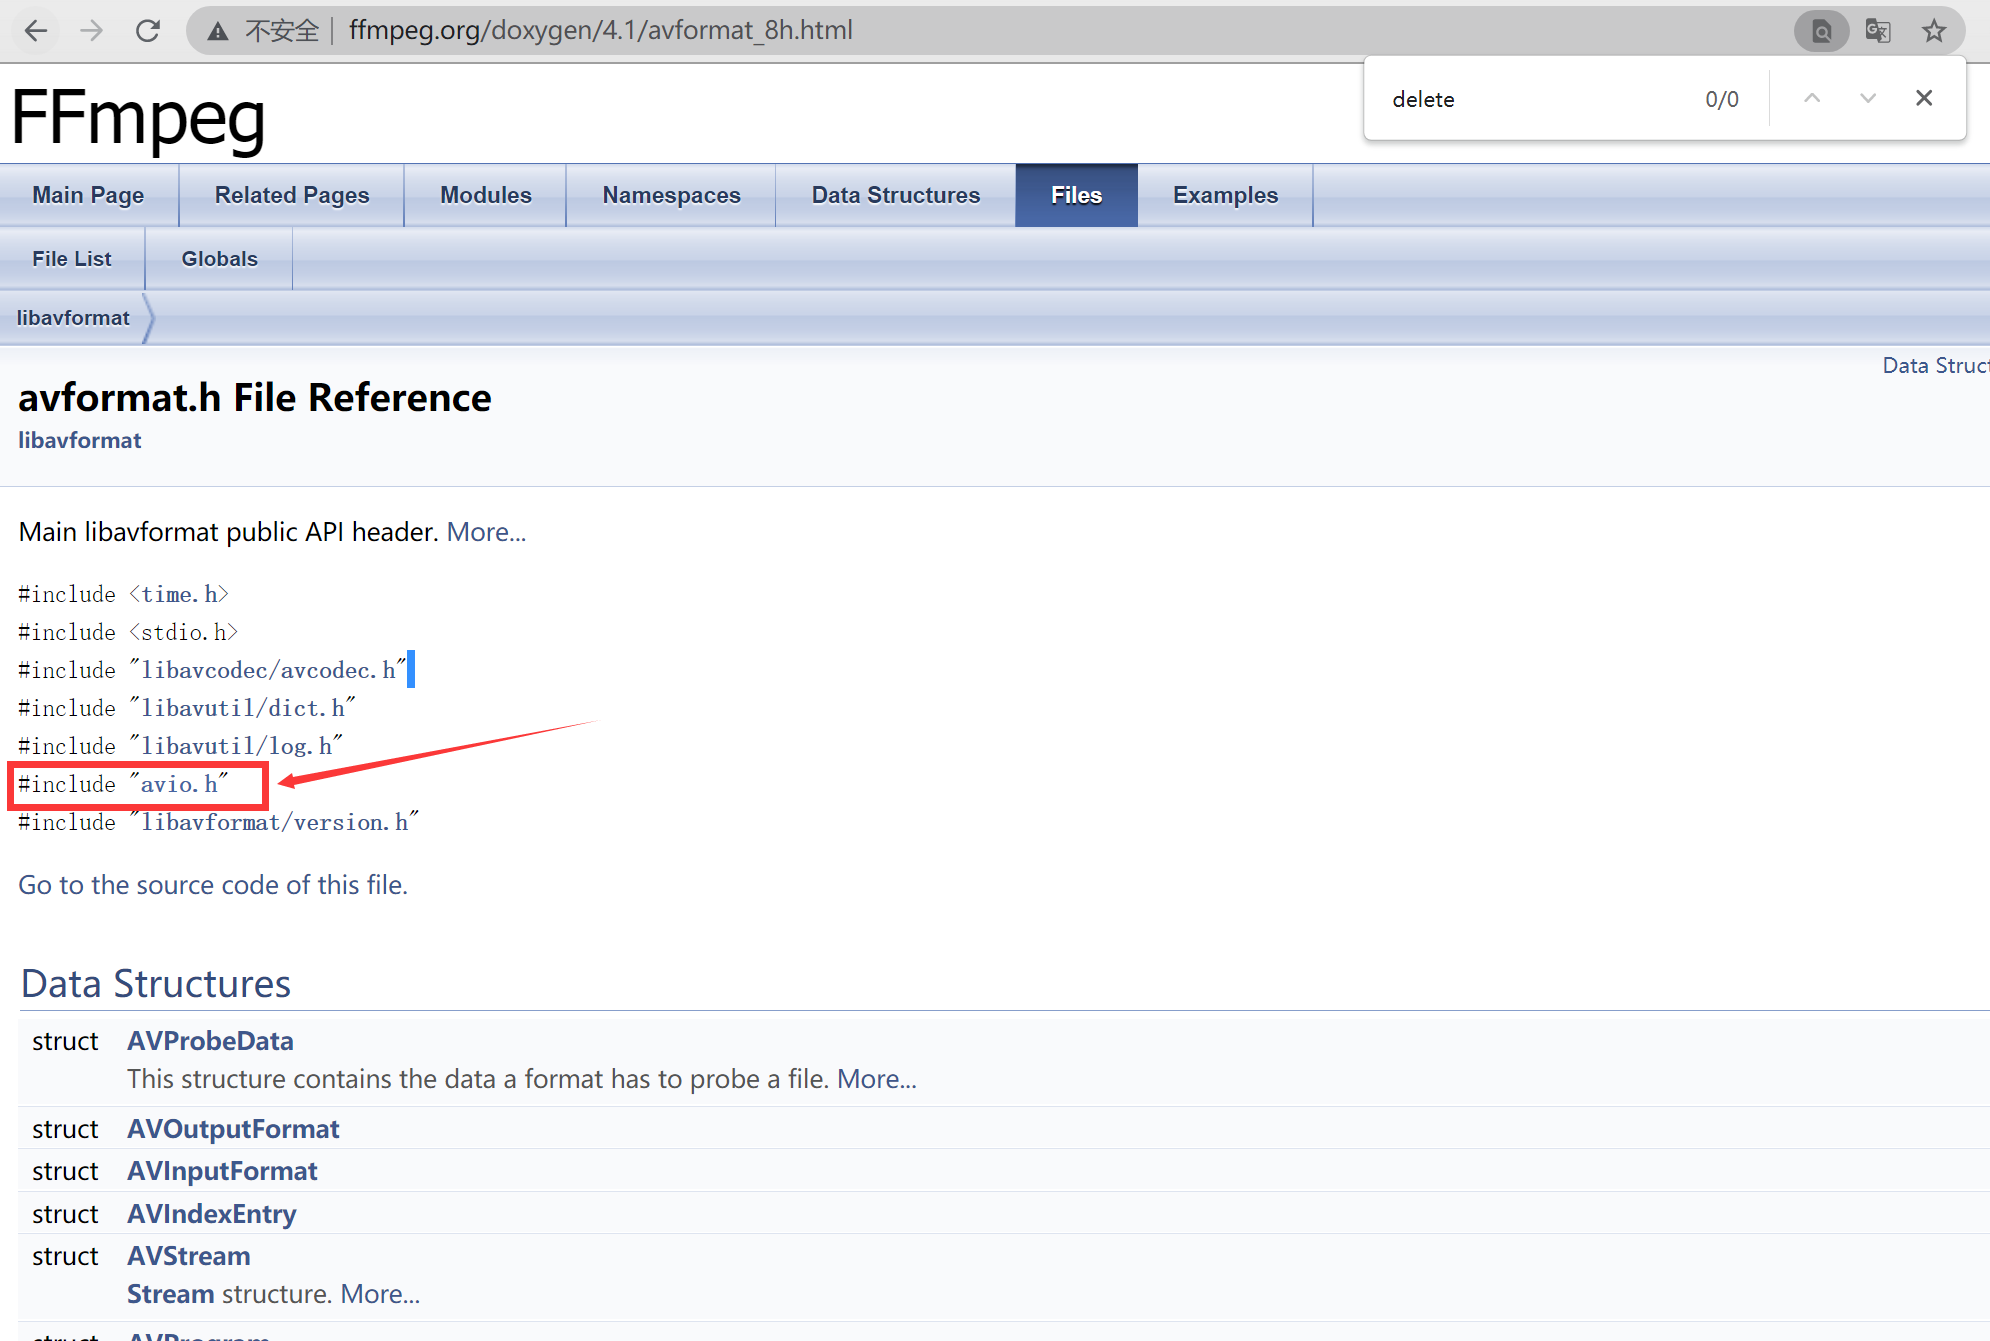Click the search previous result arrow
The width and height of the screenshot is (1990, 1341).
pyautogui.click(x=1810, y=97)
